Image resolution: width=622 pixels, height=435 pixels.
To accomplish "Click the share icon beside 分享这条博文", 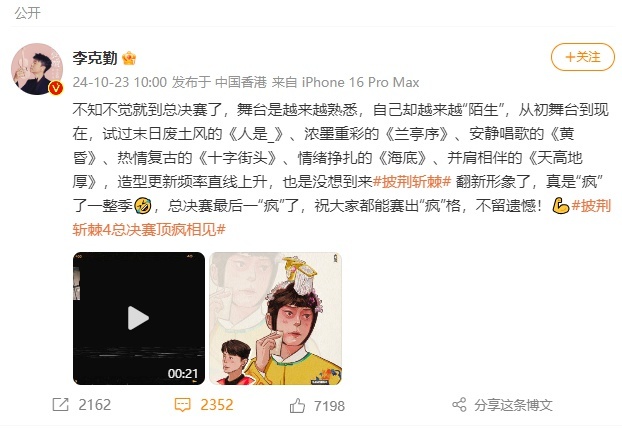I will (459, 405).
